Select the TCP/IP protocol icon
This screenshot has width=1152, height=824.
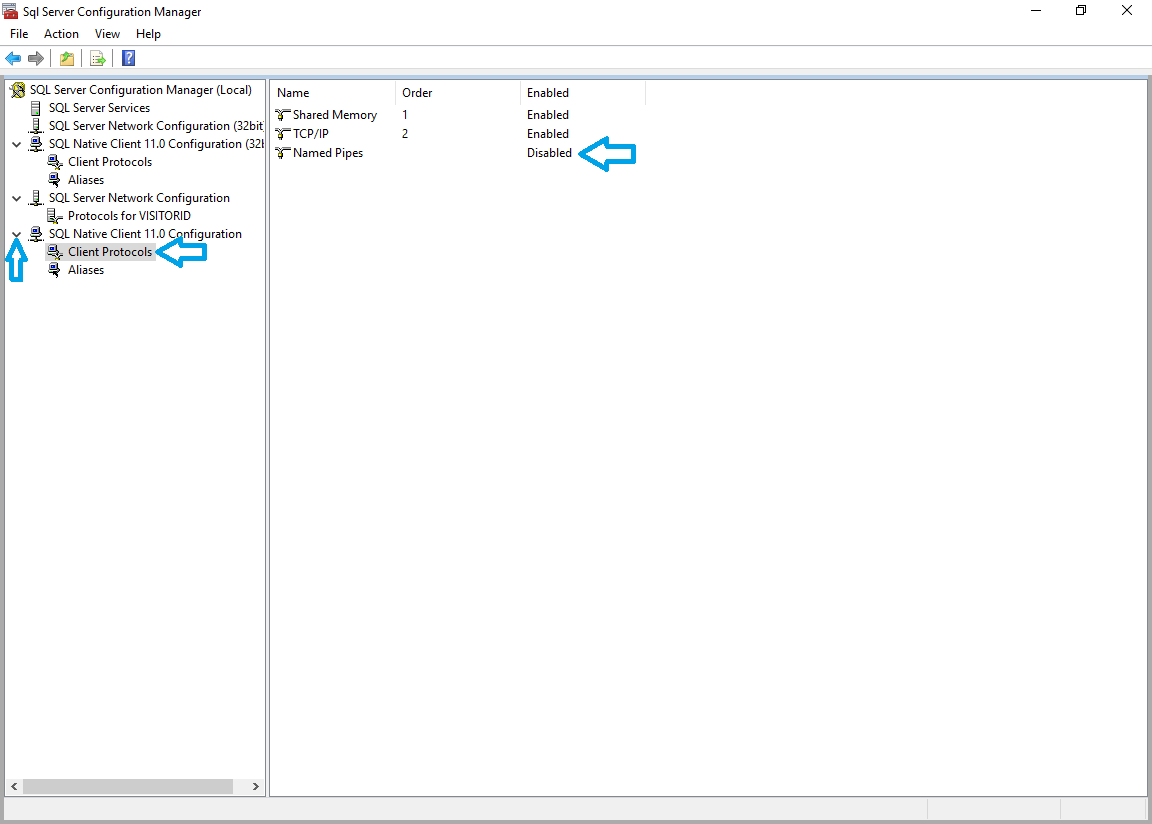coord(283,134)
